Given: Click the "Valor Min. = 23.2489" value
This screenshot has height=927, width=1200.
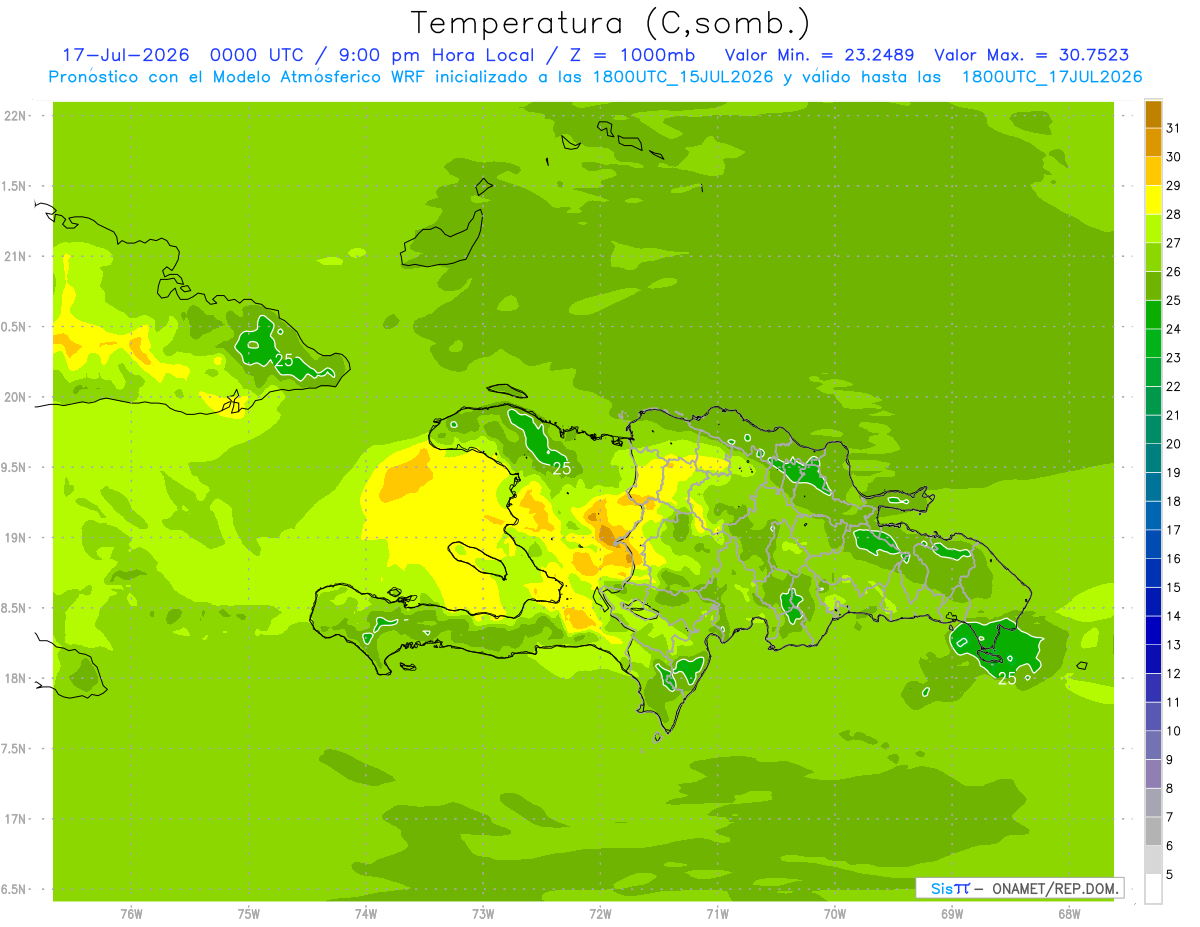Looking at the screenshot, I should [x=820, y=55].
